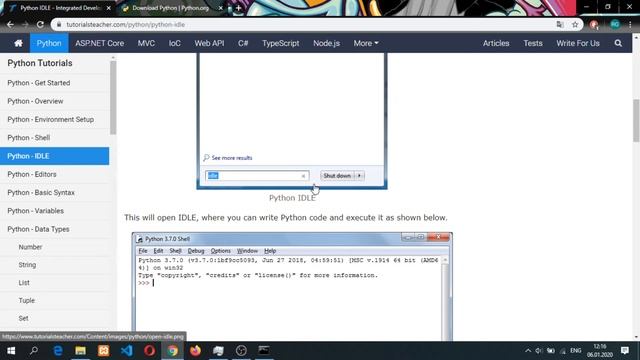
Task: Click the page vertical scrollbar thumb
Action: click(x=636, y=120)
